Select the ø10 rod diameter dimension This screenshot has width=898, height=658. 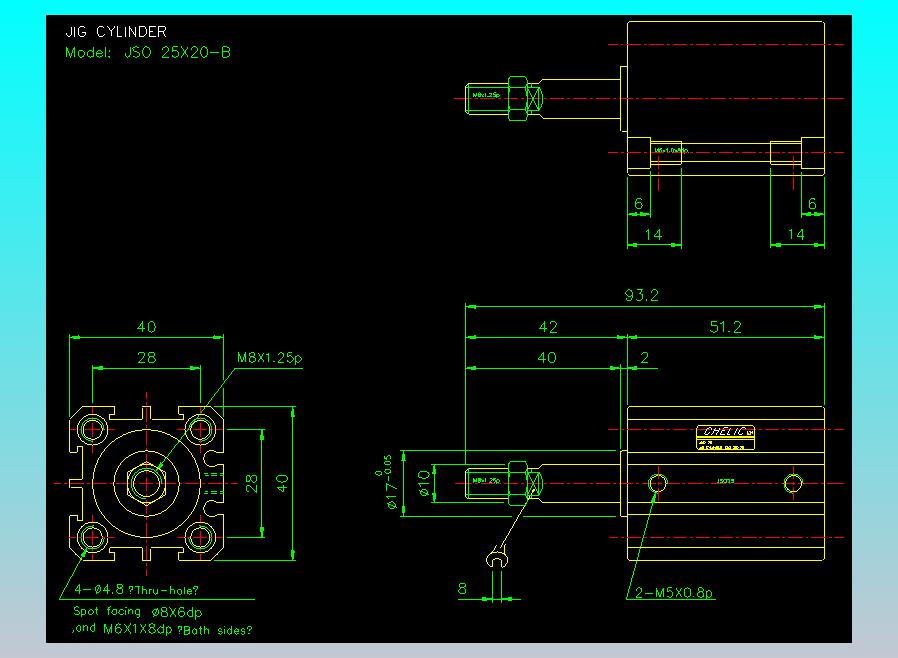click(424, 484)
